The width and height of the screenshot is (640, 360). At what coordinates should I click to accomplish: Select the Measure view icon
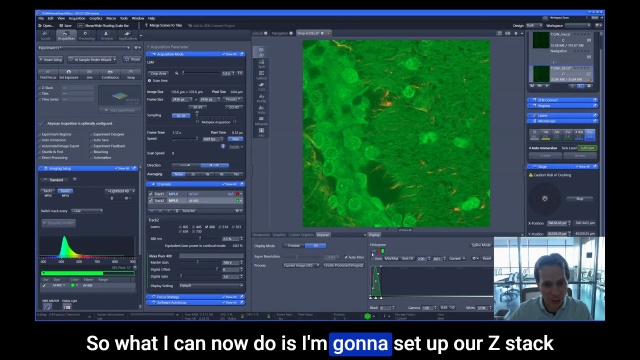click(x=261, y=121)
